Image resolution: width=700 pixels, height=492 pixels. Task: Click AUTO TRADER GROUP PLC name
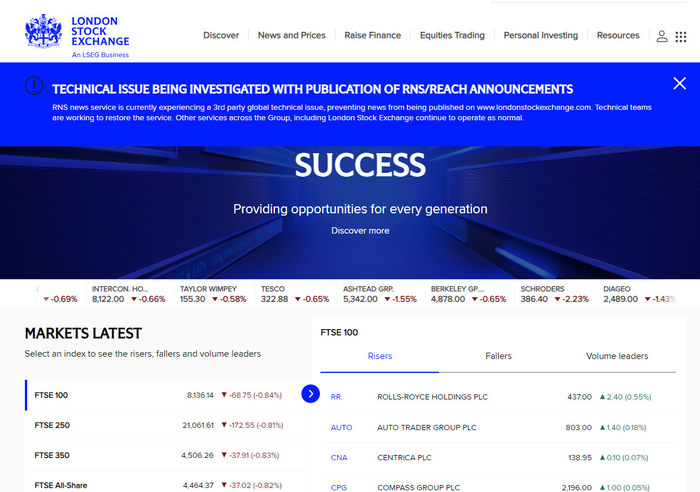pos(427,427)
